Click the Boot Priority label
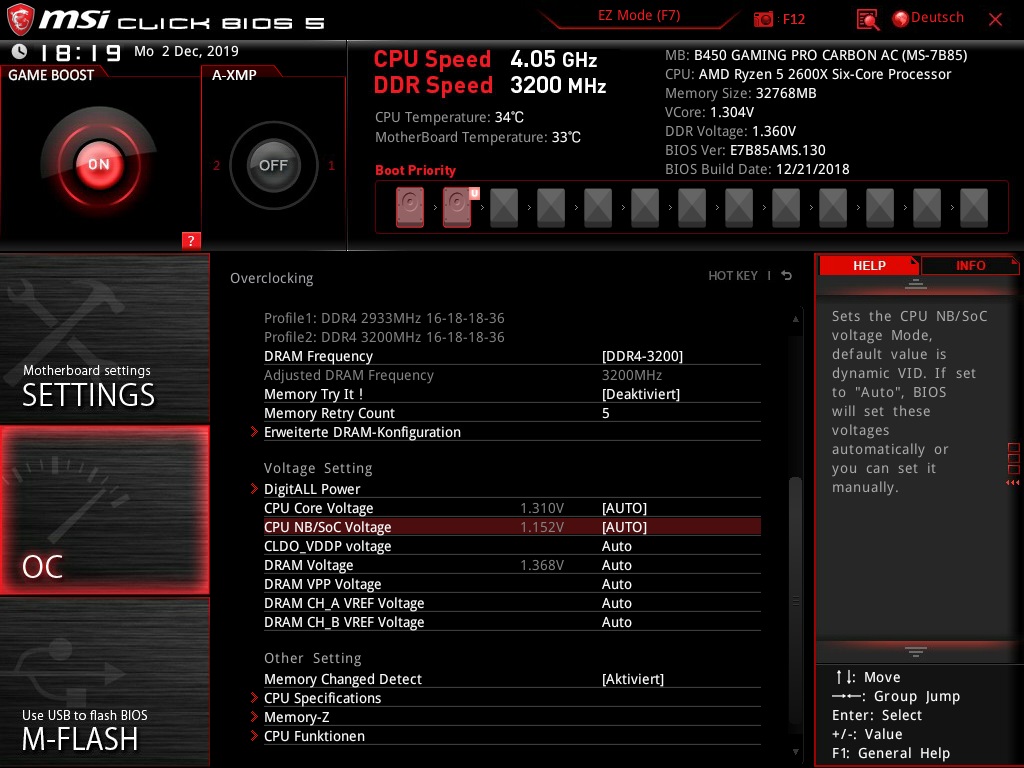 coord(415,170)
